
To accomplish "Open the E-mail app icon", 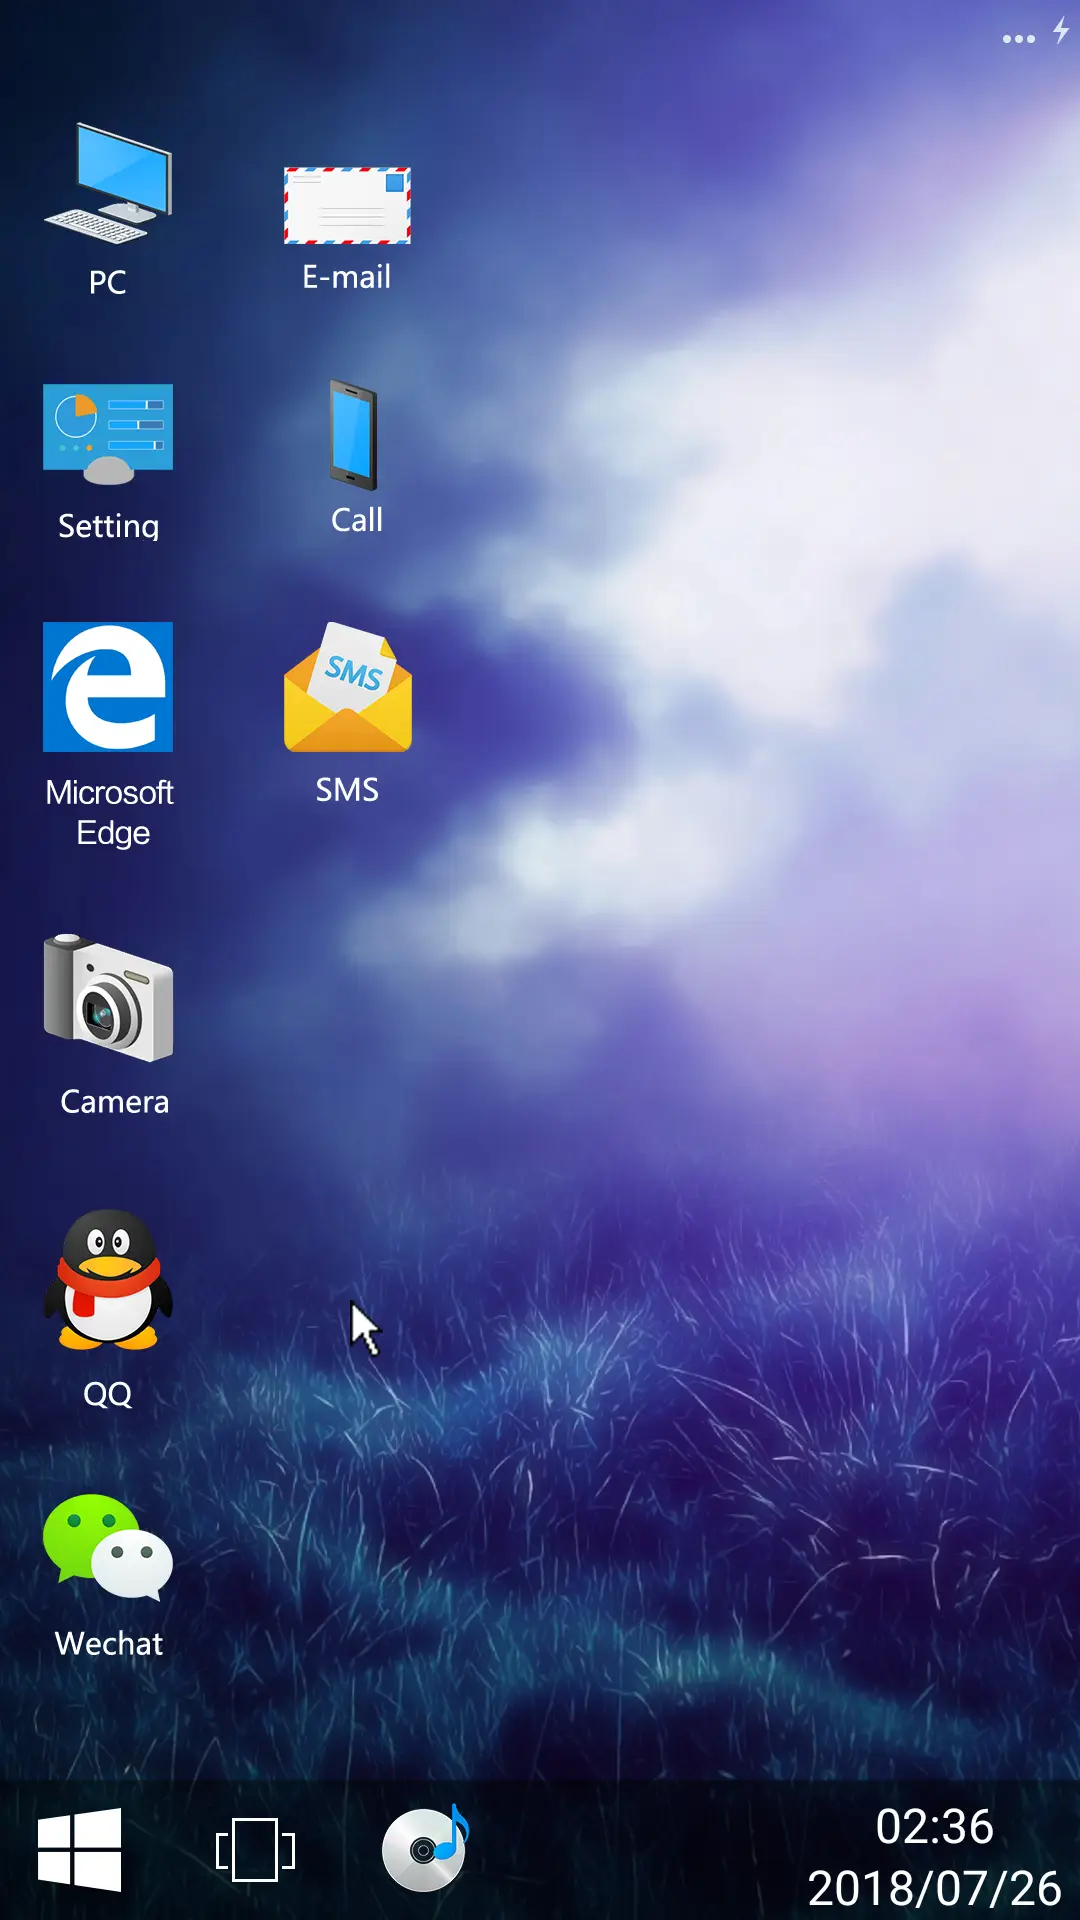I will point(347,206).
